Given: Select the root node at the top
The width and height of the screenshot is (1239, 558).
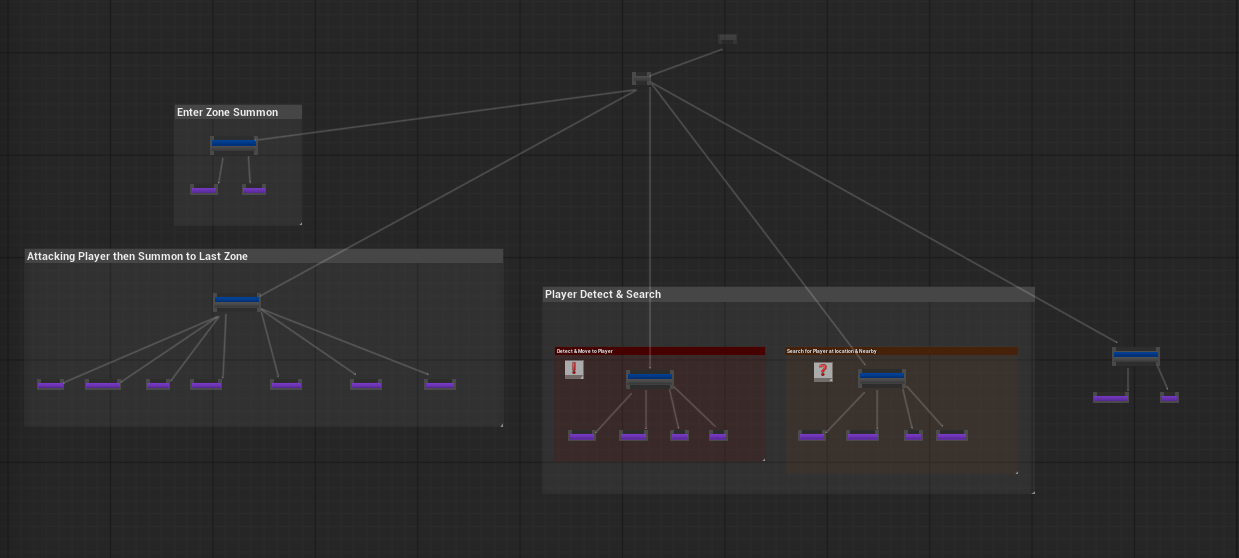Looking at the screenshot, I should [x=728, y=39].
